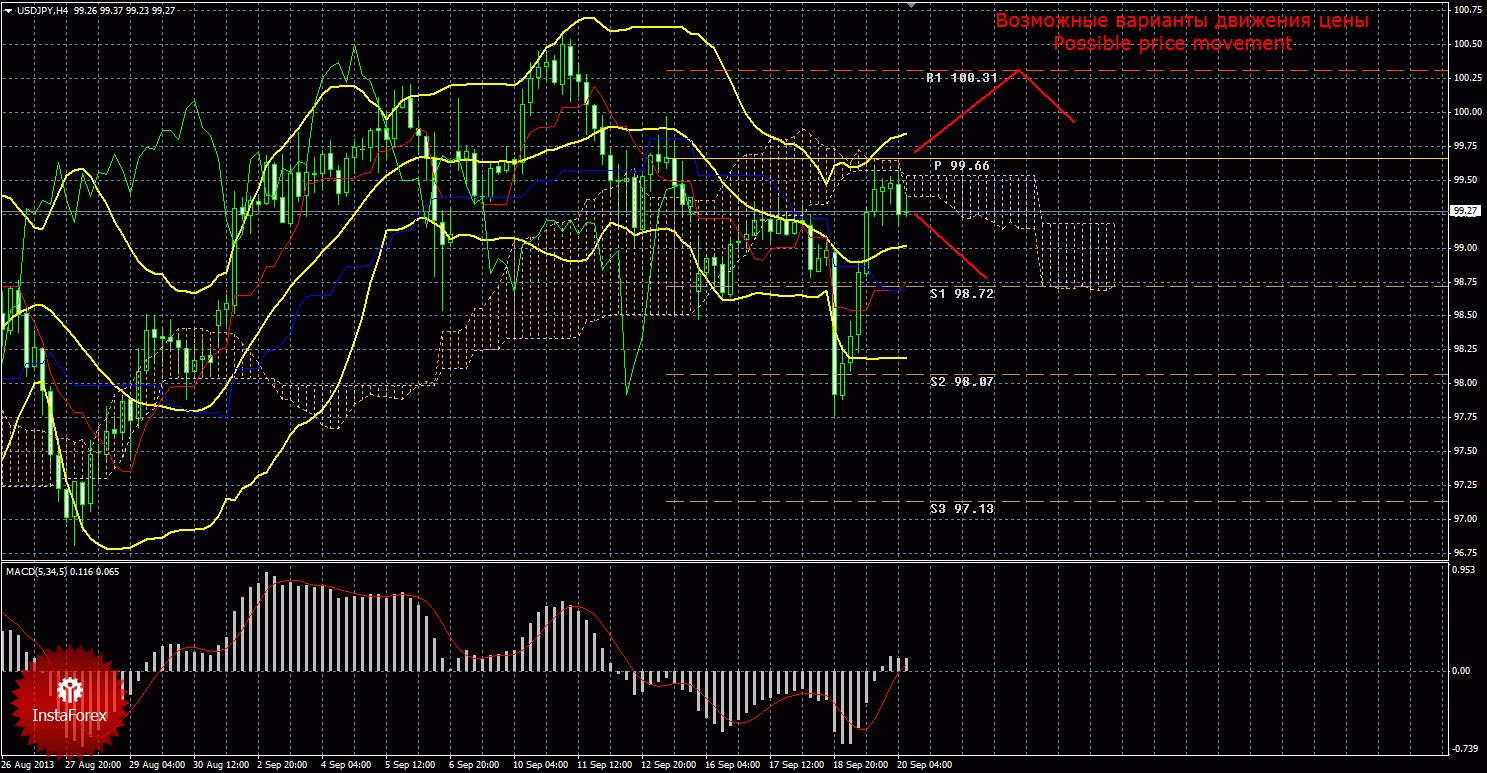The height and width of the screenshot is (773, 1487).
Task: Click the '18 Sep 20:00' time label
Action: tap(860, 765)
